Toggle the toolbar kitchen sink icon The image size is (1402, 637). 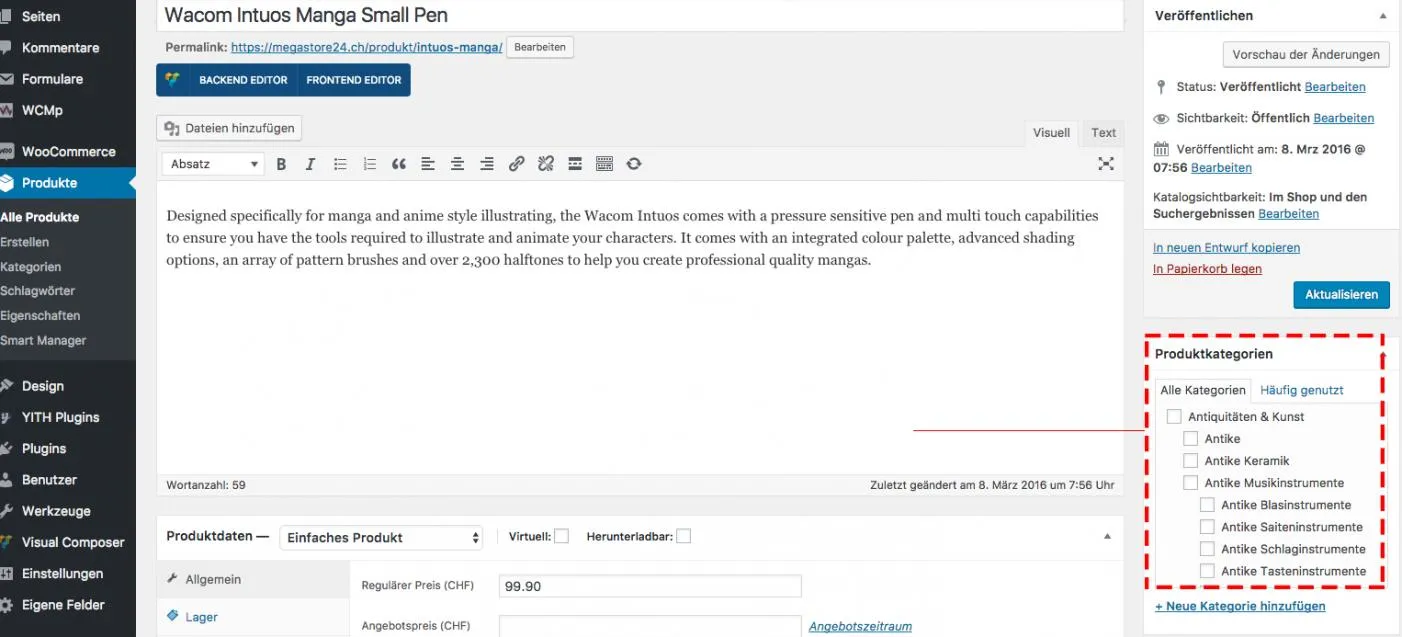point(604,164)
